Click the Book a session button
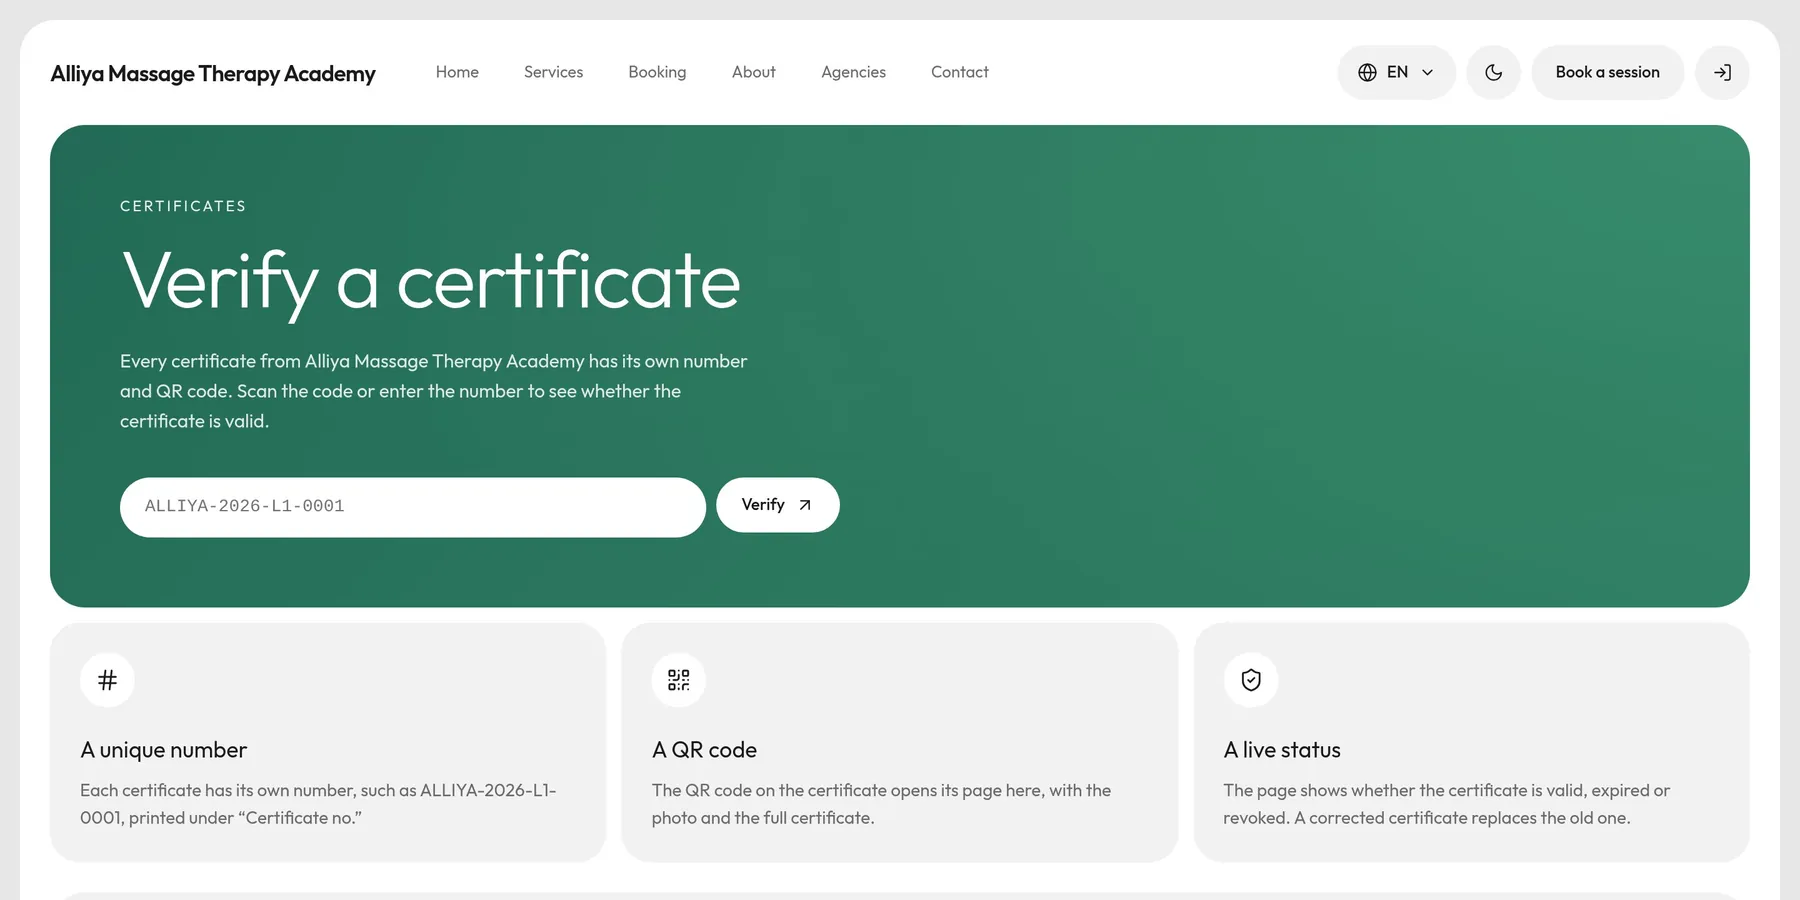 1607,72
